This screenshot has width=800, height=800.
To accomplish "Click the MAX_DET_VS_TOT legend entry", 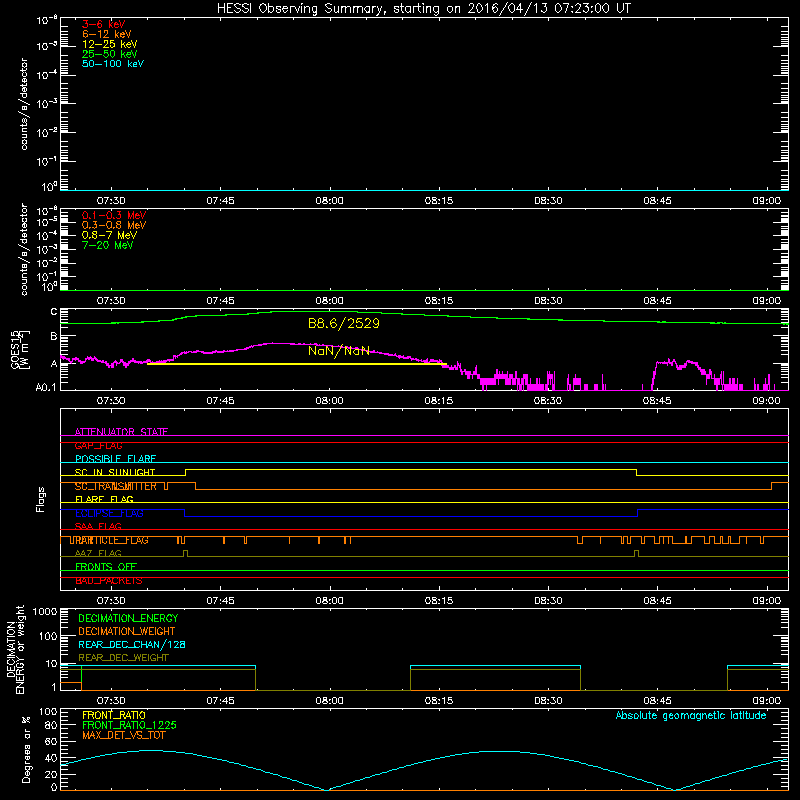I will 123,735.
